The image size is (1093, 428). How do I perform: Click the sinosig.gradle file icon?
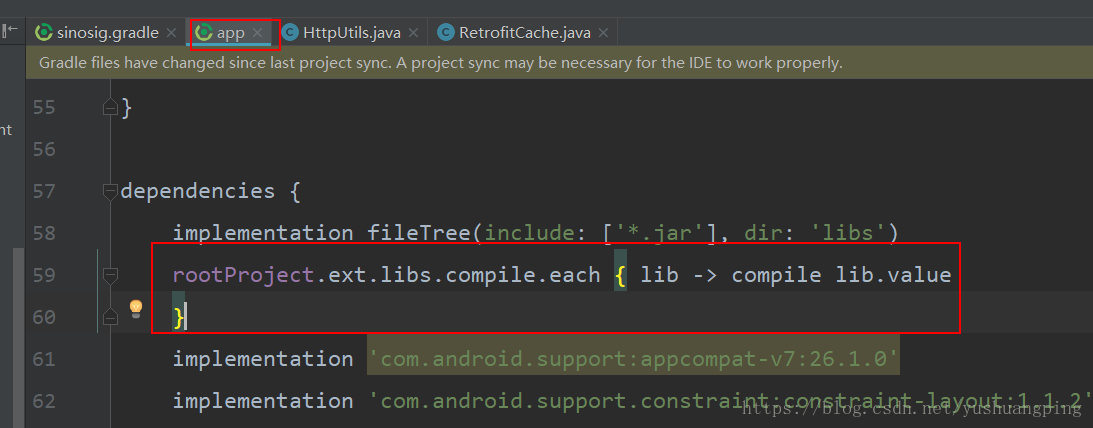tap(44, 32)
